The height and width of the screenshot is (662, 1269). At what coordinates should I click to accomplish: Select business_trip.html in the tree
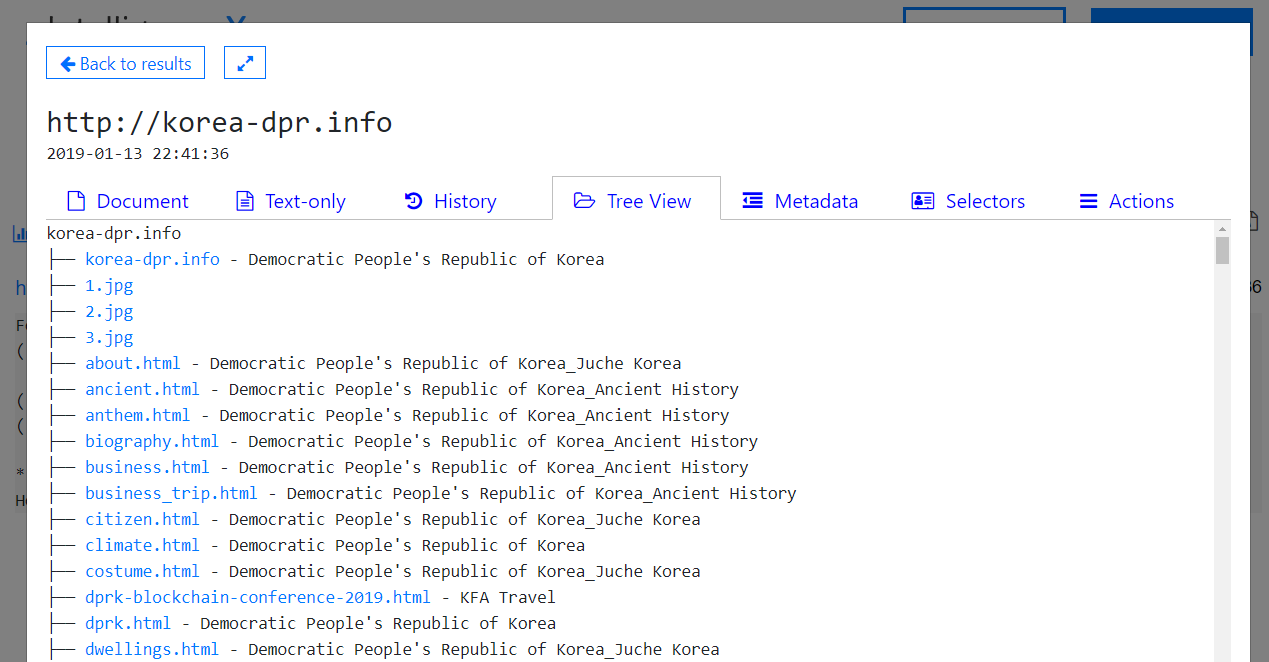click(x=171, y=493)
